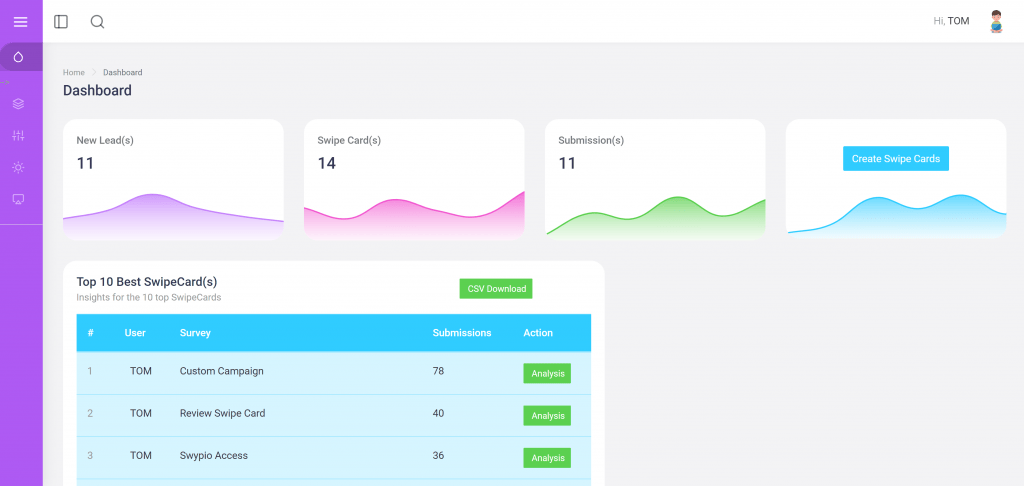Screen dimensions: 1024x486
Task: Select the sliders icon in the sidebar
Action: click(x=18, y=135)
